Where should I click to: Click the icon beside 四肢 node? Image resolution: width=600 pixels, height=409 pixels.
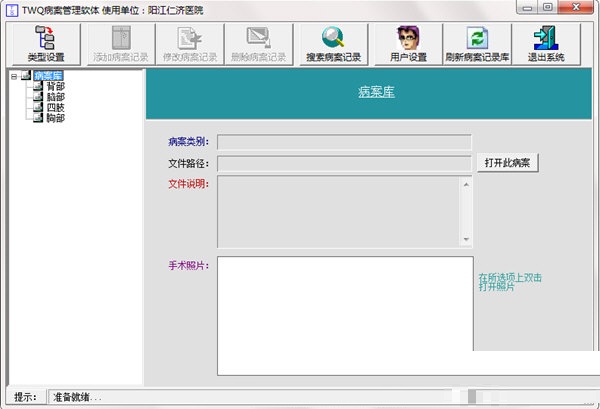pos(38,107)
